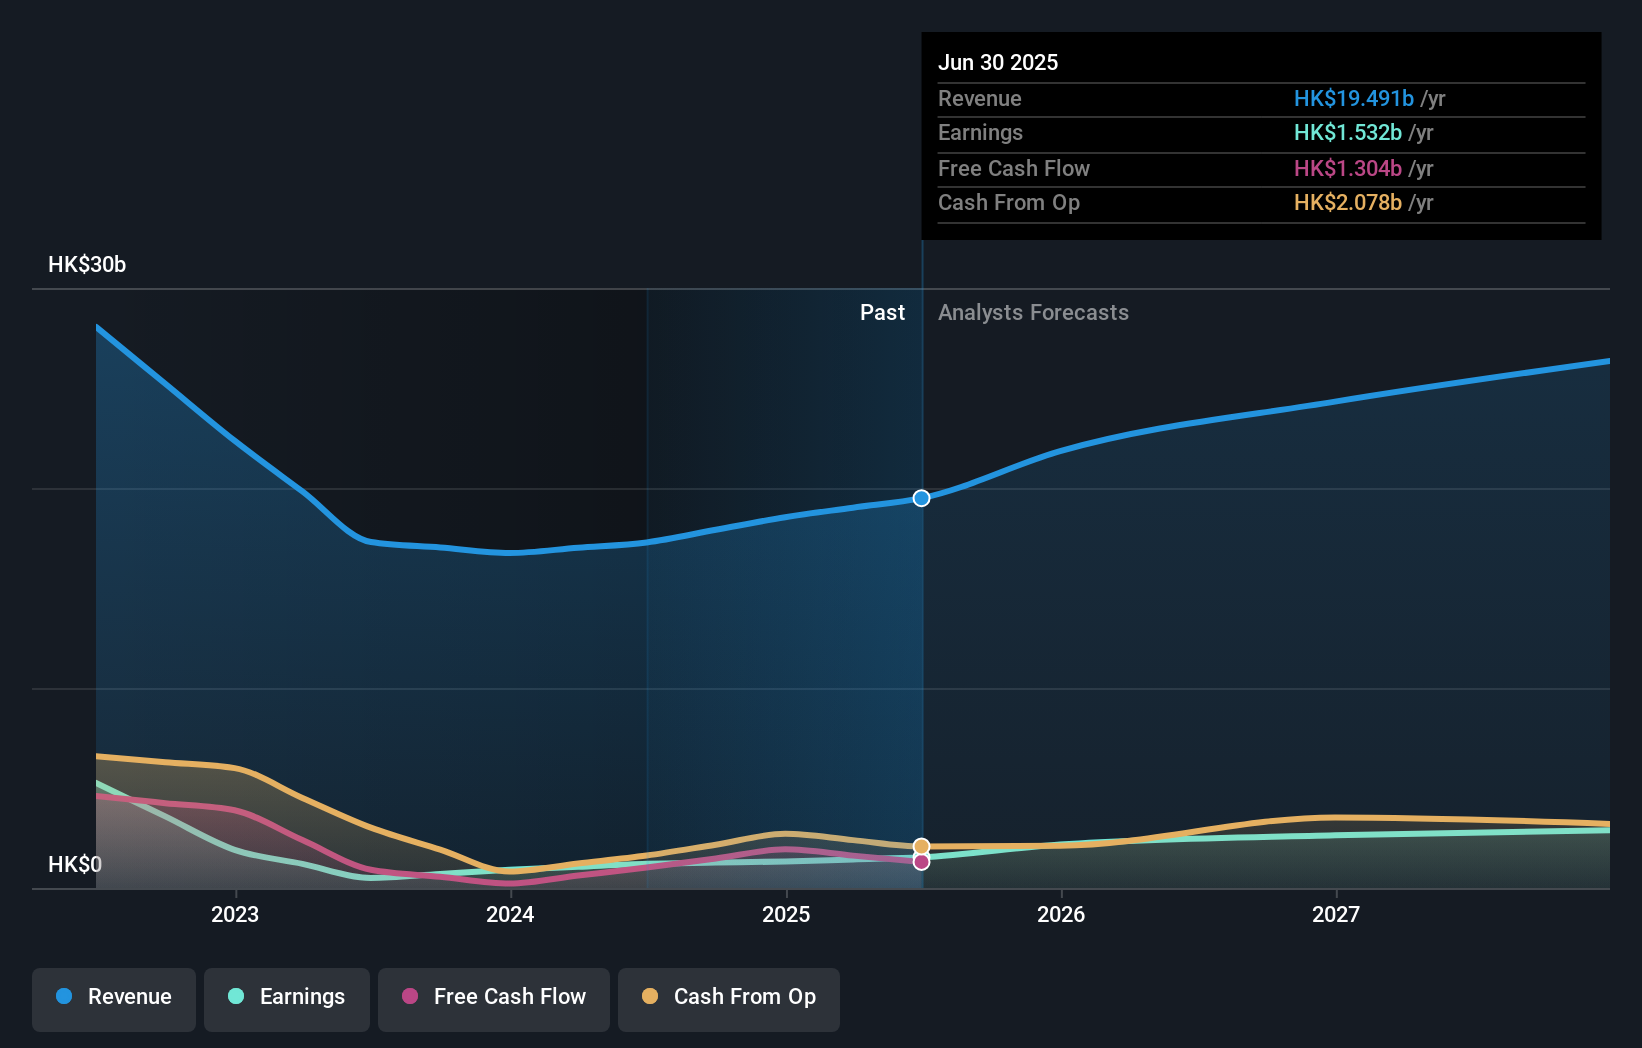
Task: Click the Cash From Op legend button
Action: 729,998
